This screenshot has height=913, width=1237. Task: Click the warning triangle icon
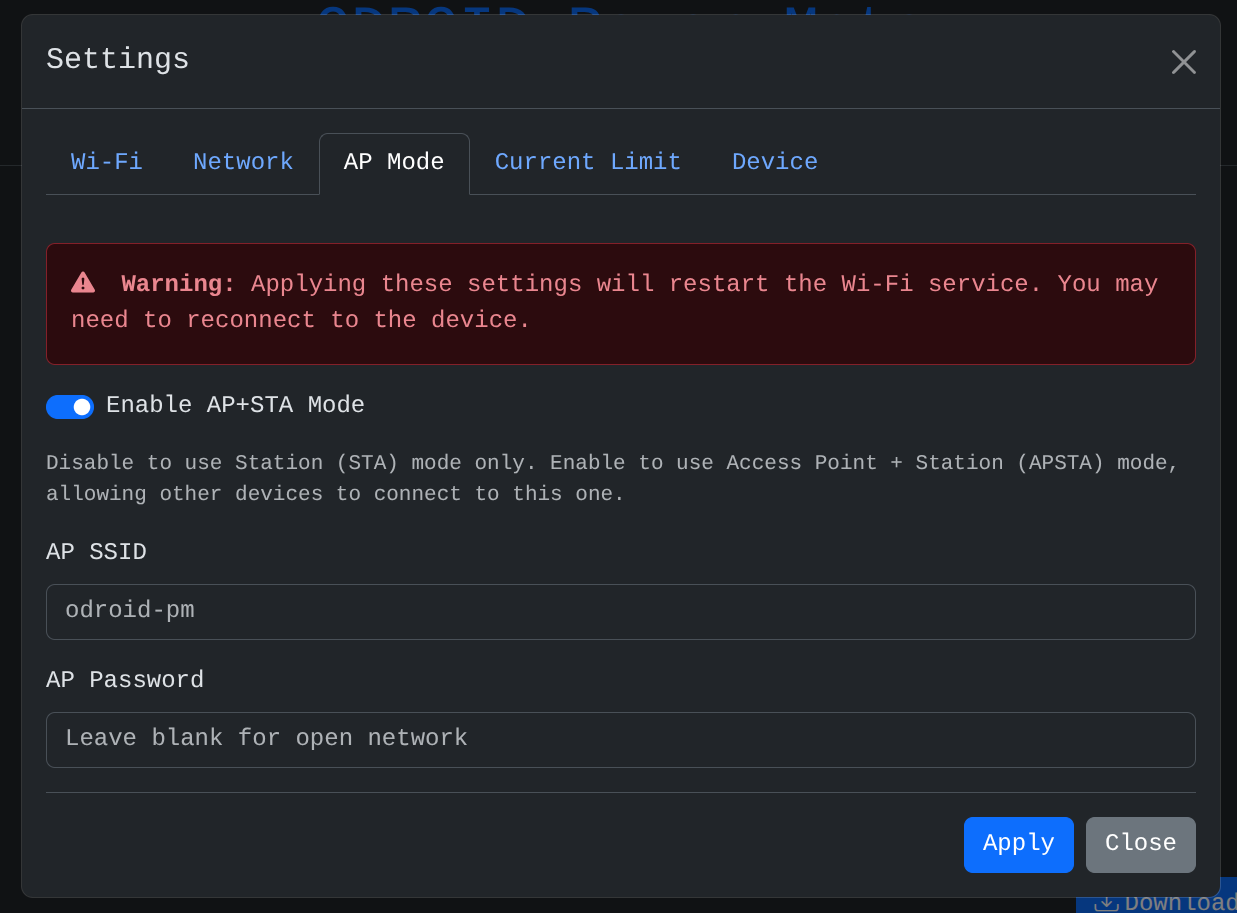tap(83, 283)
